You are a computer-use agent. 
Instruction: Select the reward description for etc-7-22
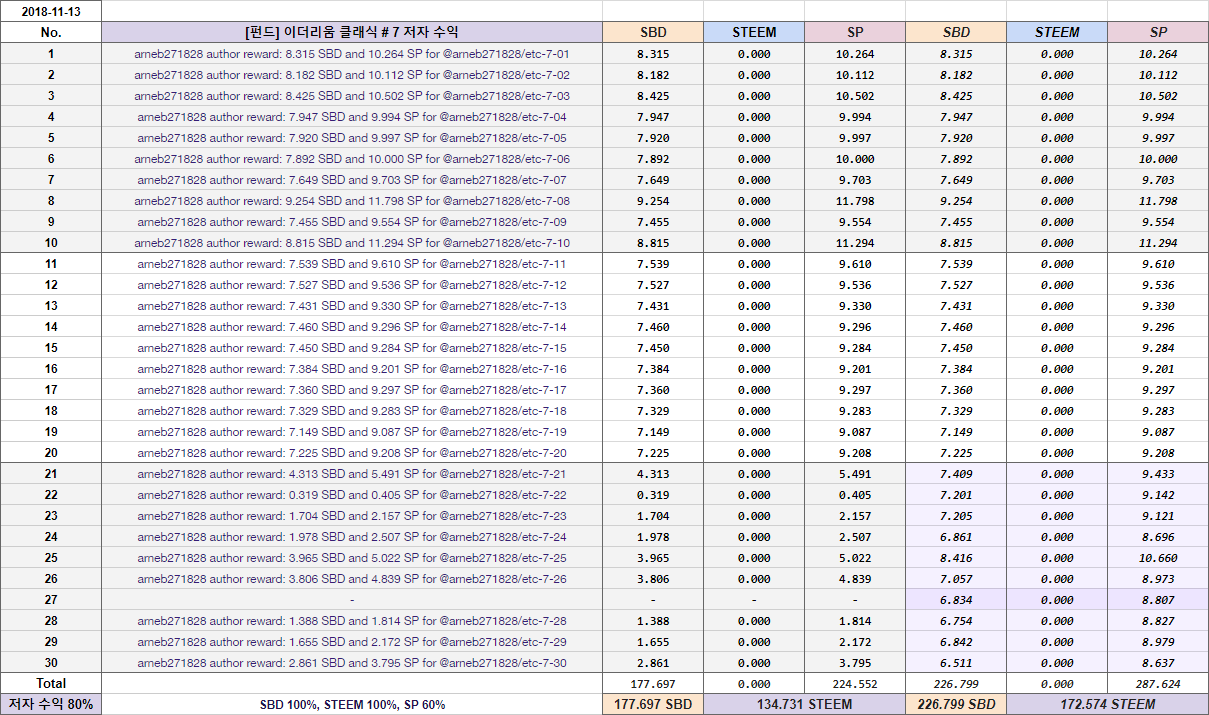click(352, 495)
